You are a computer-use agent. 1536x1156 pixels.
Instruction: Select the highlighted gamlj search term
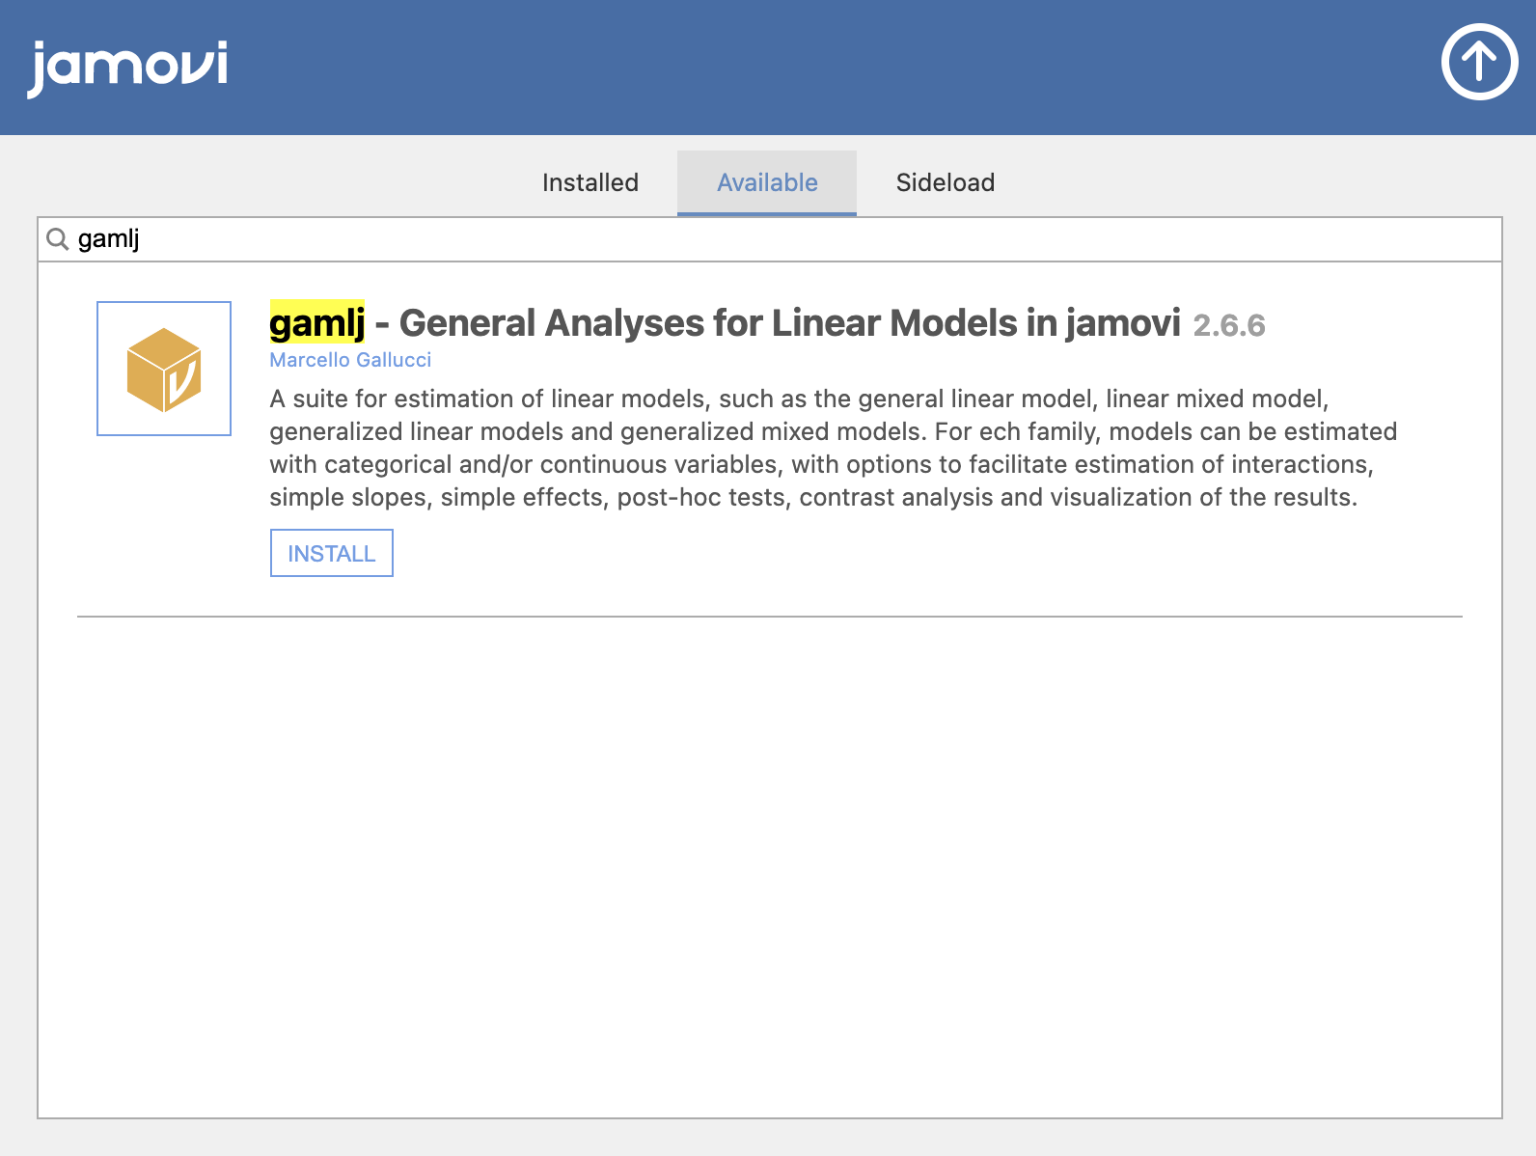point(315,322)
